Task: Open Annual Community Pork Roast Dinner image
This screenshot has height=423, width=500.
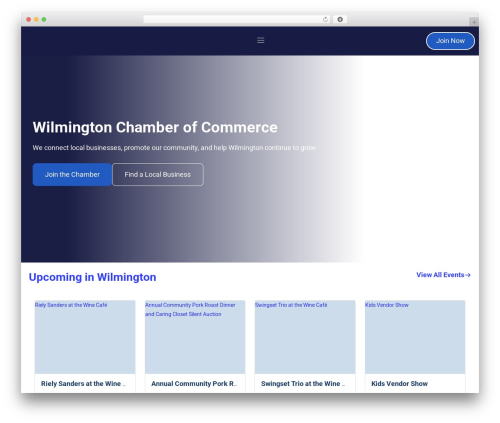Action: (195, 337)
